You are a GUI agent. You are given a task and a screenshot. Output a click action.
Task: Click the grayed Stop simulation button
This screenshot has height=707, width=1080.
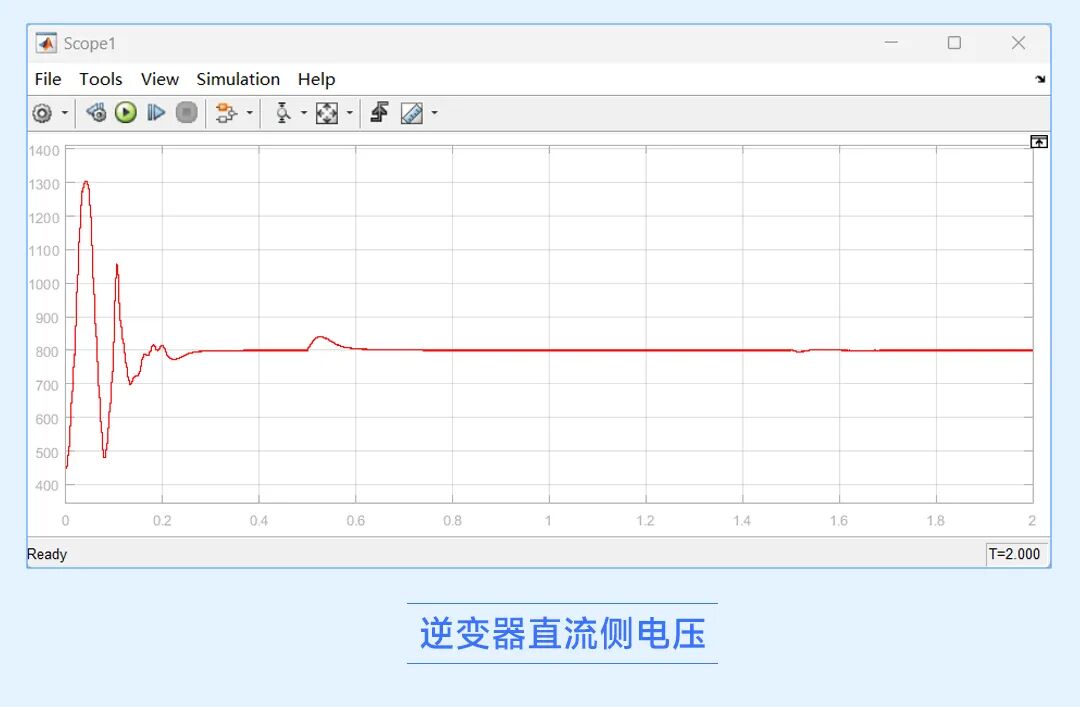[x=186, y=113]
